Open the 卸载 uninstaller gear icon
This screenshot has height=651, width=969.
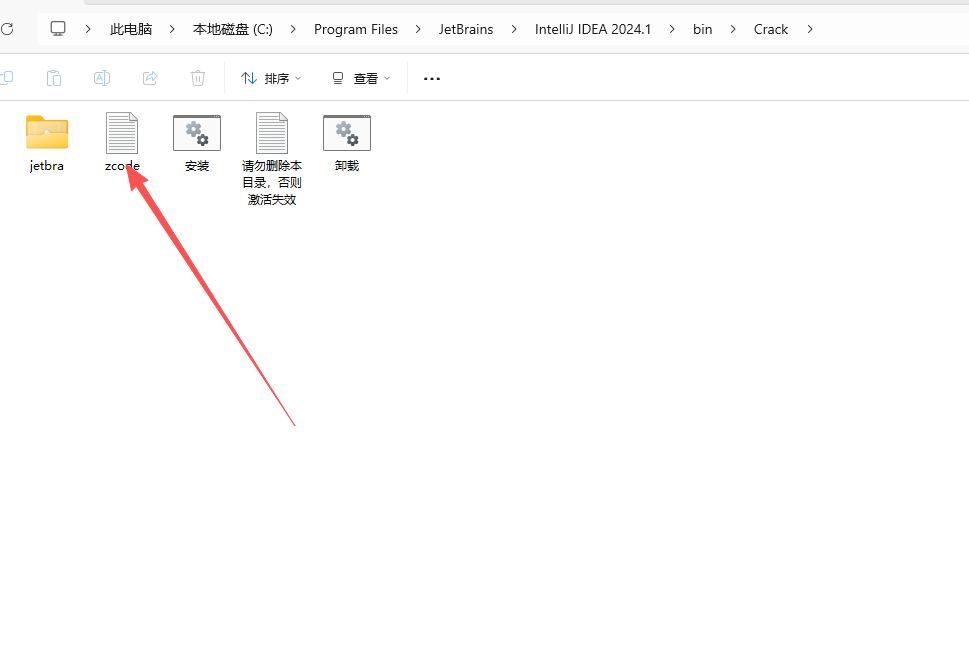pos(346,132)
